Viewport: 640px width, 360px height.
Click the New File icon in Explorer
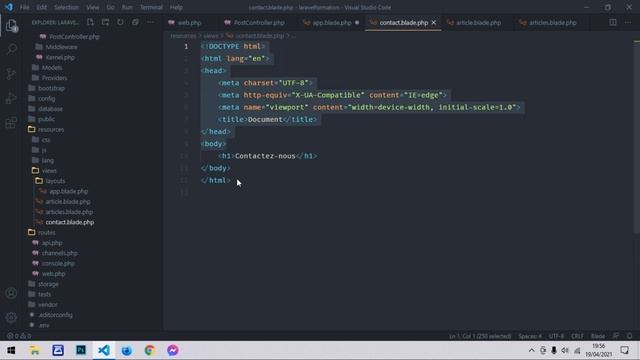point(91,22)
